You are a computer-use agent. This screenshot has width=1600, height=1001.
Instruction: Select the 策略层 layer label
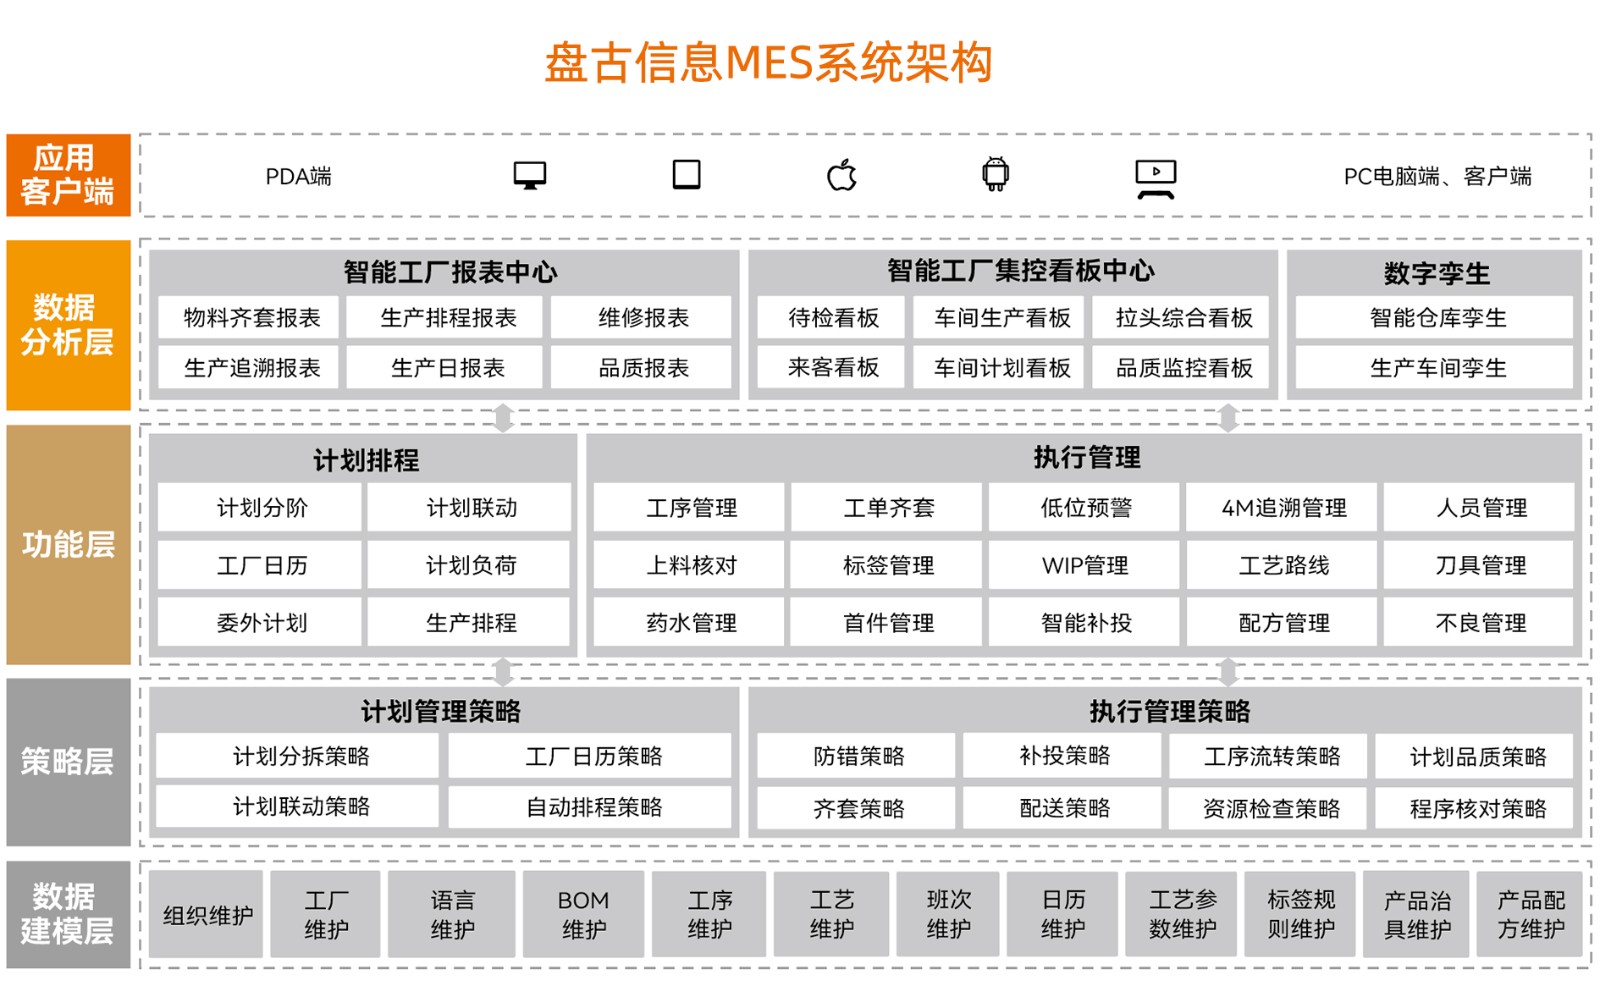68,762
